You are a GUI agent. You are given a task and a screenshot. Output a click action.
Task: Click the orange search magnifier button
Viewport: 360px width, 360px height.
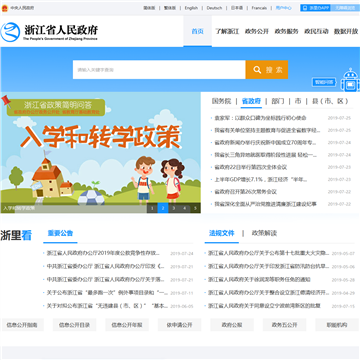(267, 70)
